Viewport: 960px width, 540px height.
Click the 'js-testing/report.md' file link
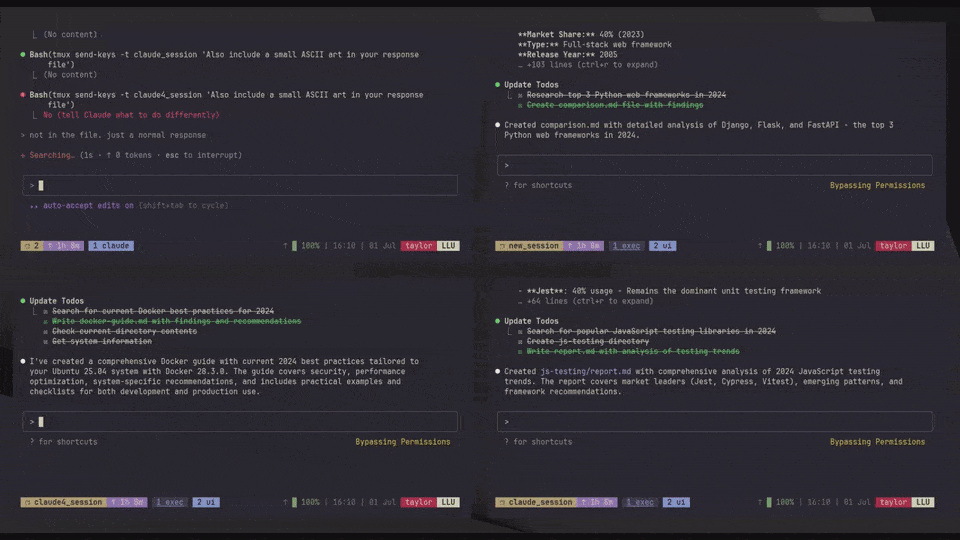click(582, 371)
